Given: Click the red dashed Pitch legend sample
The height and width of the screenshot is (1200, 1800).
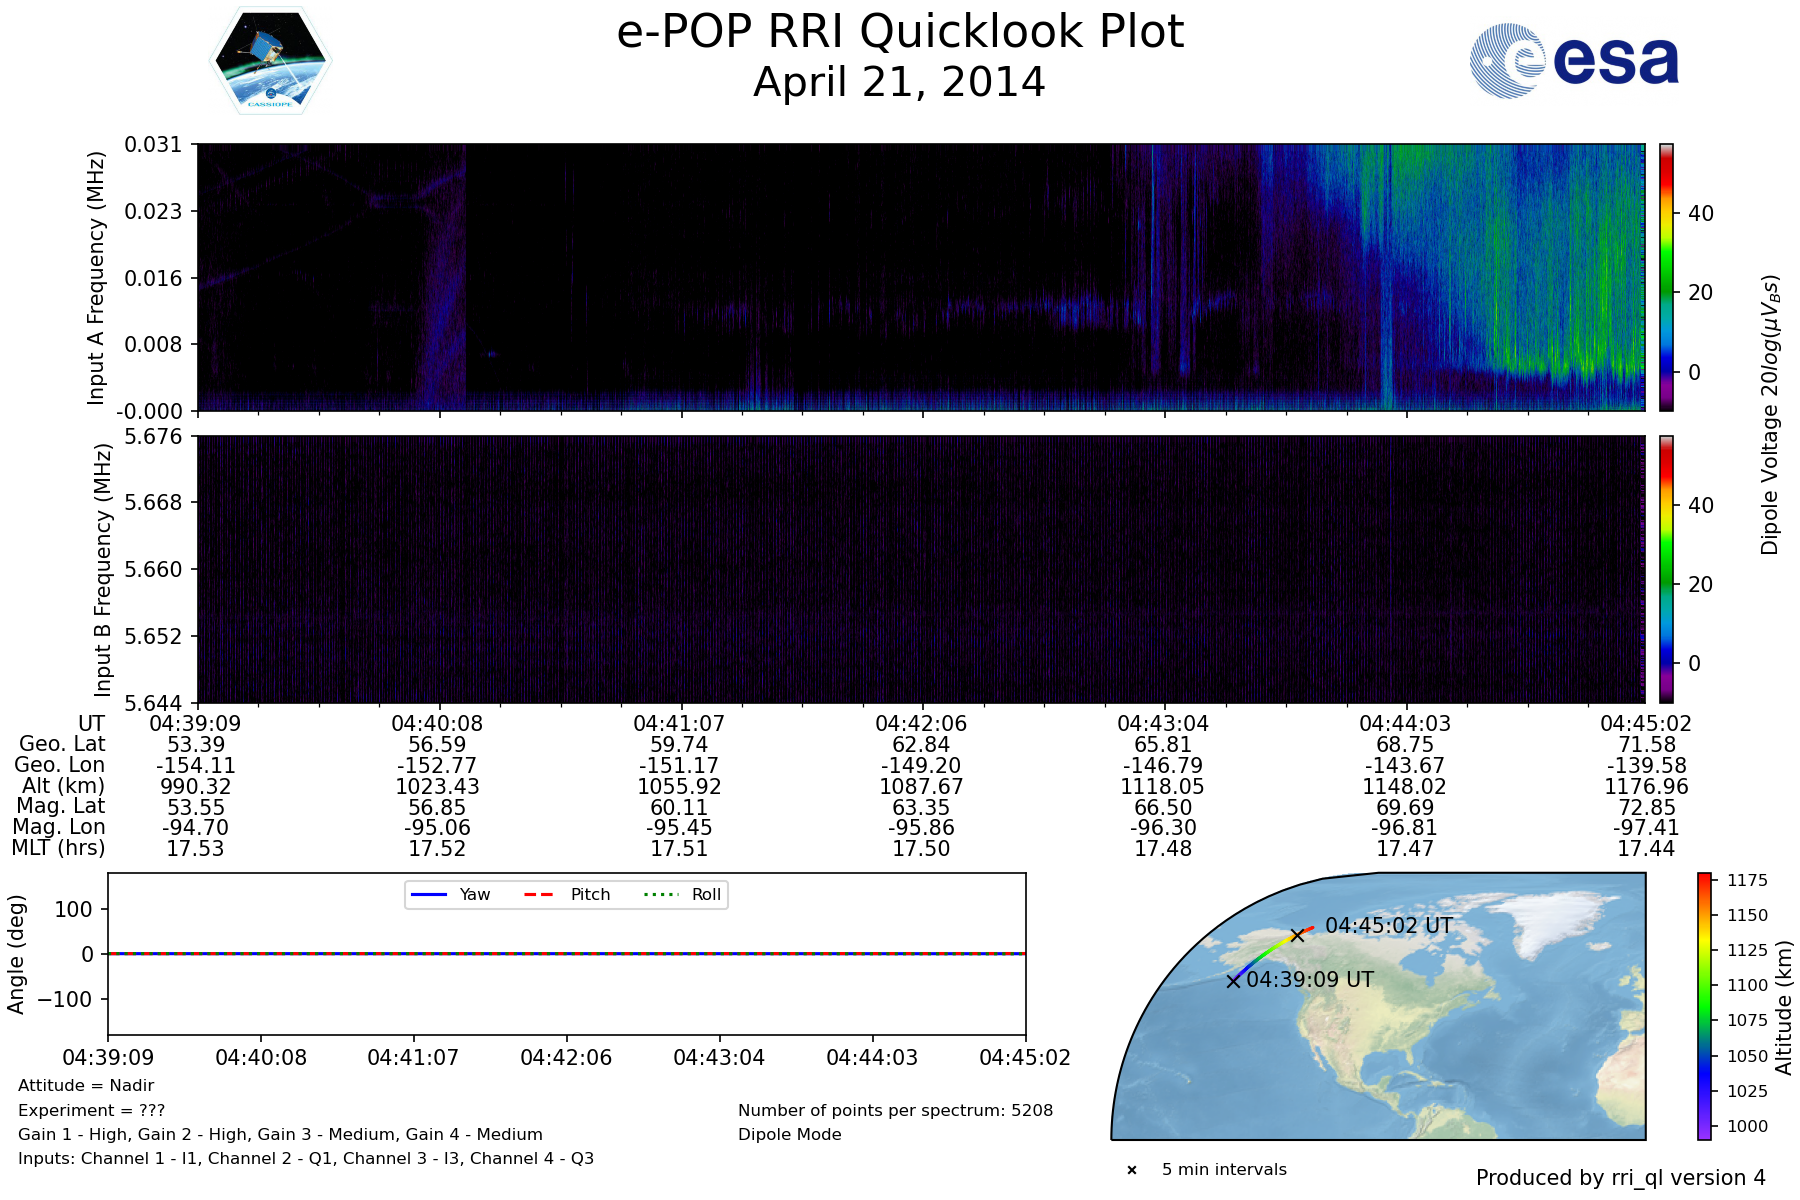Looking at the screenshot, I should click(x=539, y=895).
